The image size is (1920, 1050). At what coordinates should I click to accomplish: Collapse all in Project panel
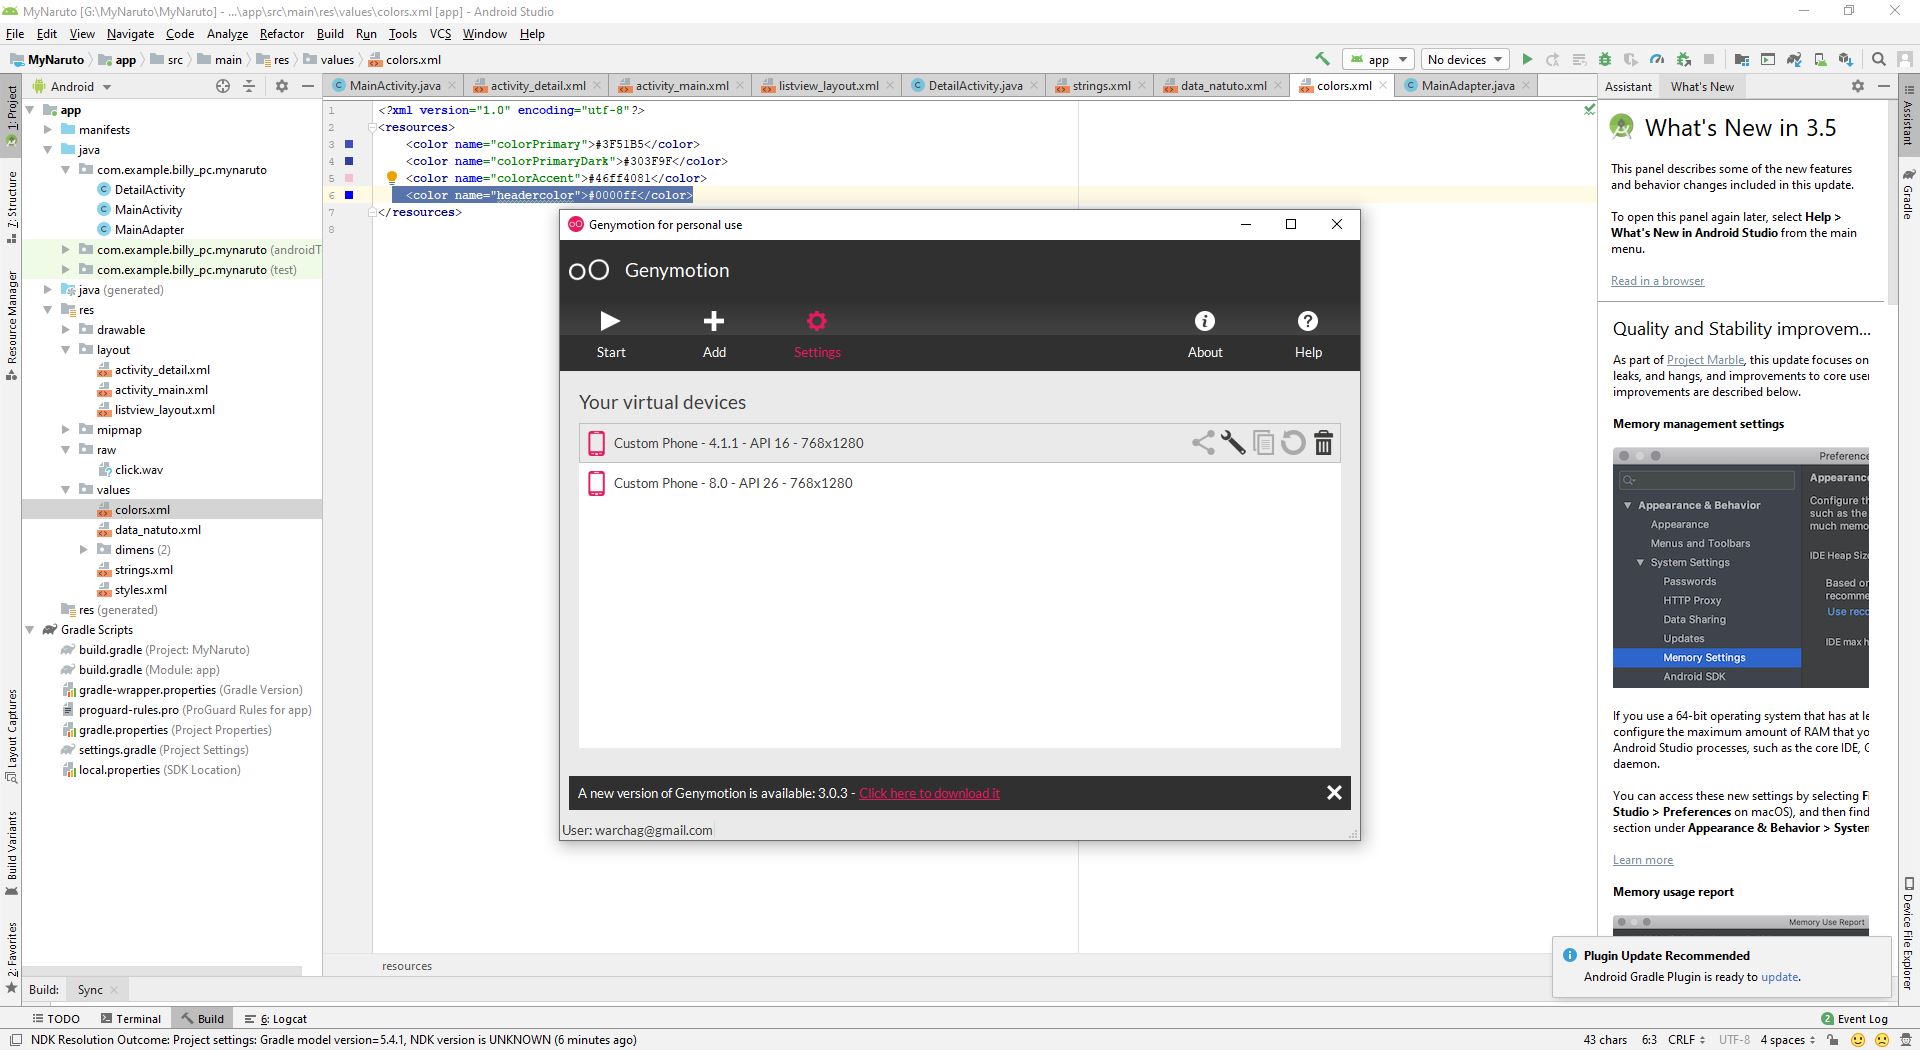(x=249, y=86)
